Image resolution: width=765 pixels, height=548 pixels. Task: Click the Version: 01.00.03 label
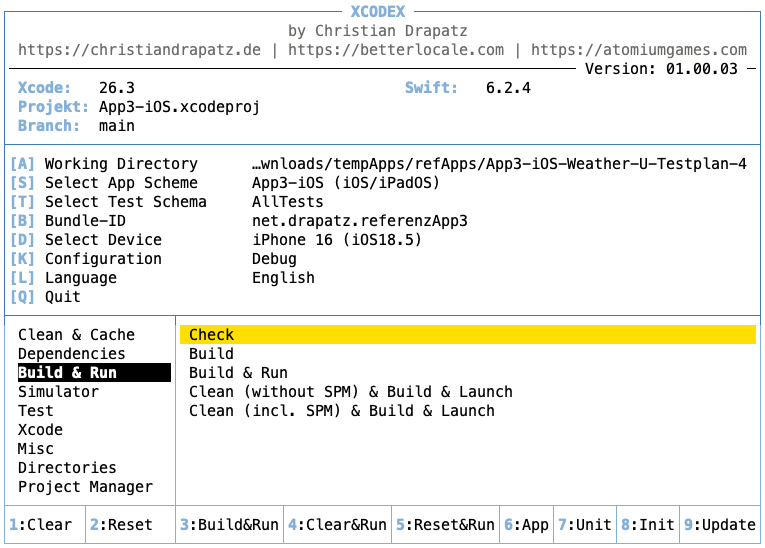662,69
